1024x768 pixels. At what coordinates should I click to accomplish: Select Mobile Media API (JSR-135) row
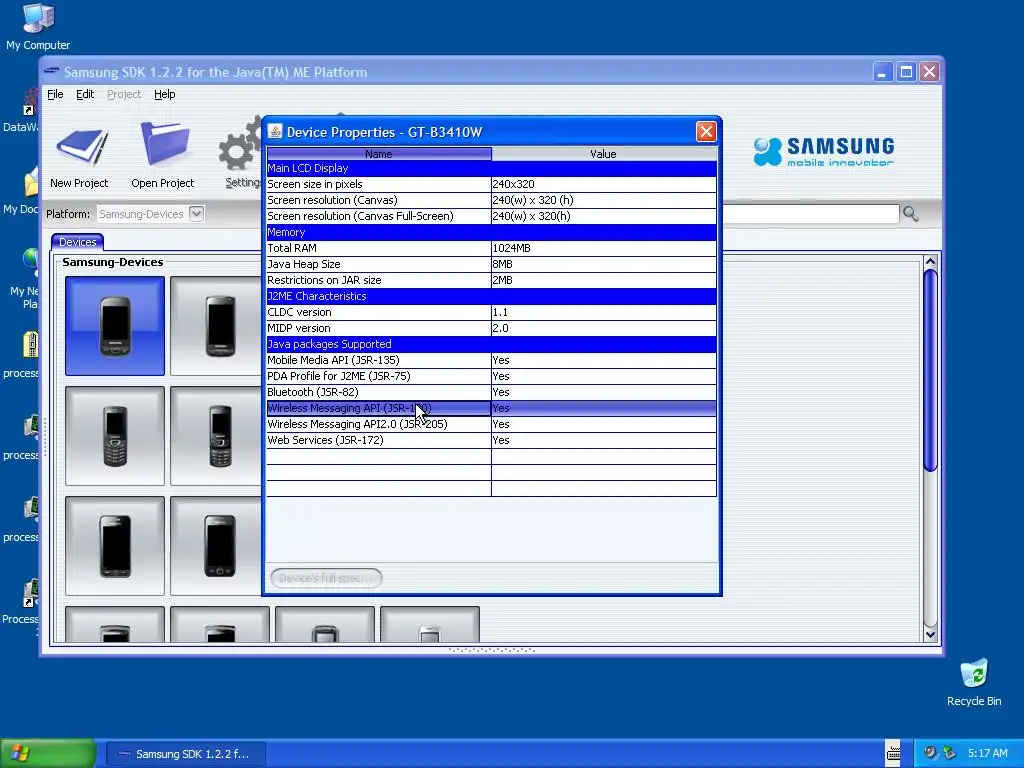491,360
